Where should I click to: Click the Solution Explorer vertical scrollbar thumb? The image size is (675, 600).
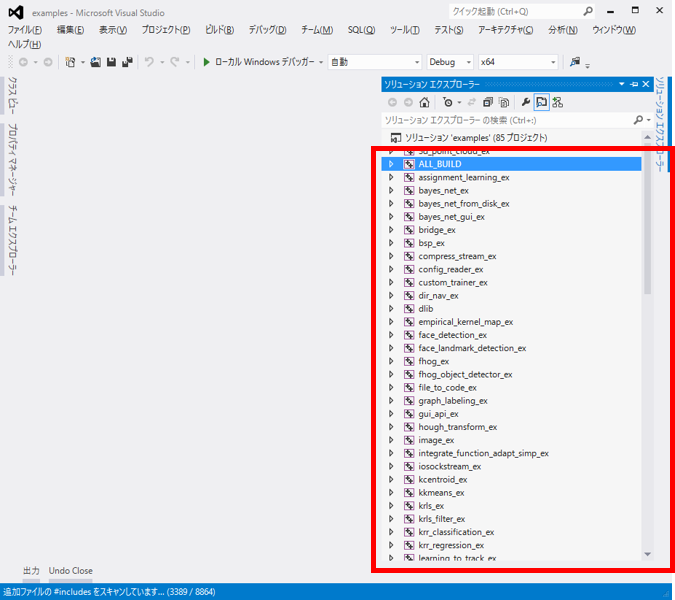click(x=647, y=220)
